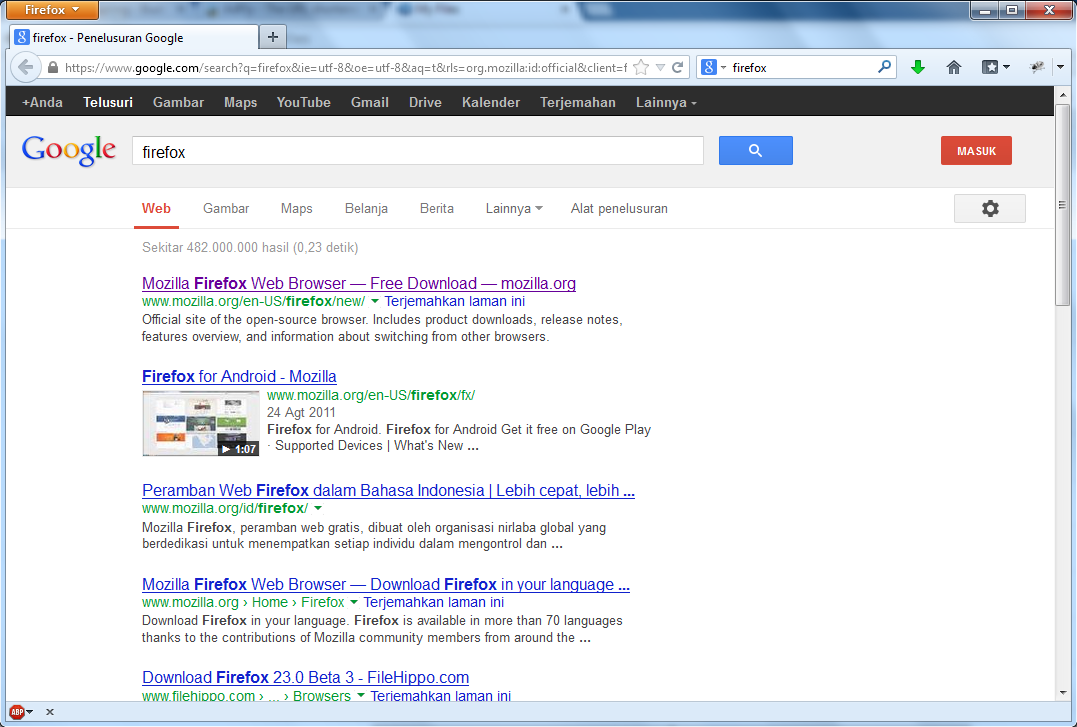
Task: Open Firefox for Android - Mozilla result
Action: click(x=239, y=376)
